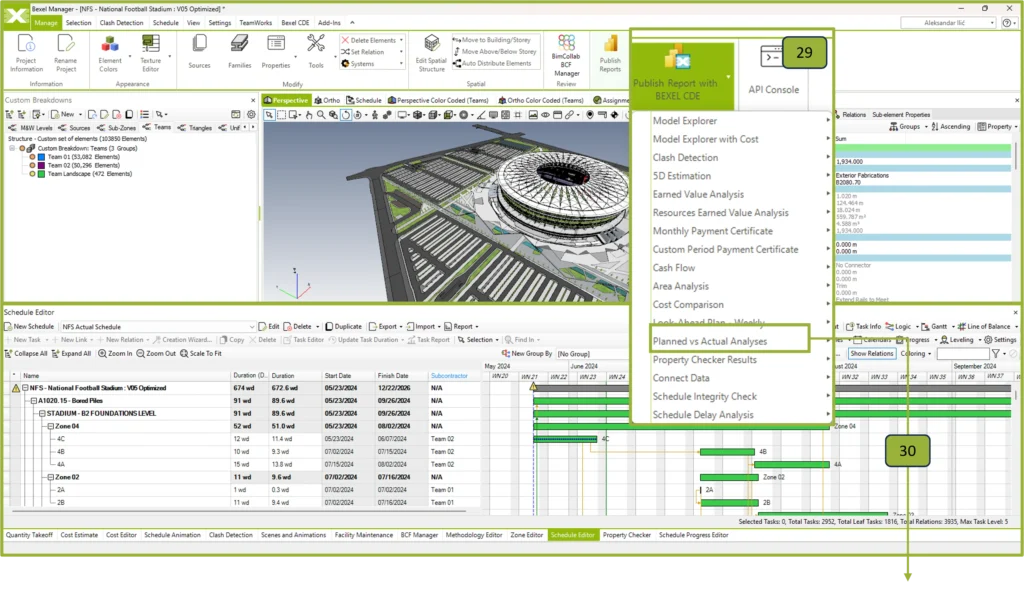The width and height of the screenshot is (1024, 590).
Task: Click Collapse All in Schedule Editor
Action: [x=26, y=353]
